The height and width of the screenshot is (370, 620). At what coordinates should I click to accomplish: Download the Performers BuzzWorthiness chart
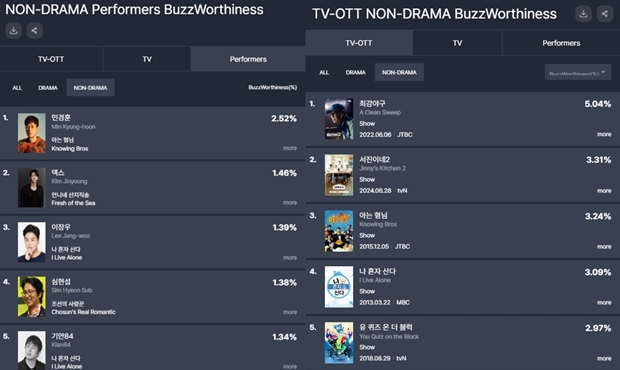click(x=13, y=30)
